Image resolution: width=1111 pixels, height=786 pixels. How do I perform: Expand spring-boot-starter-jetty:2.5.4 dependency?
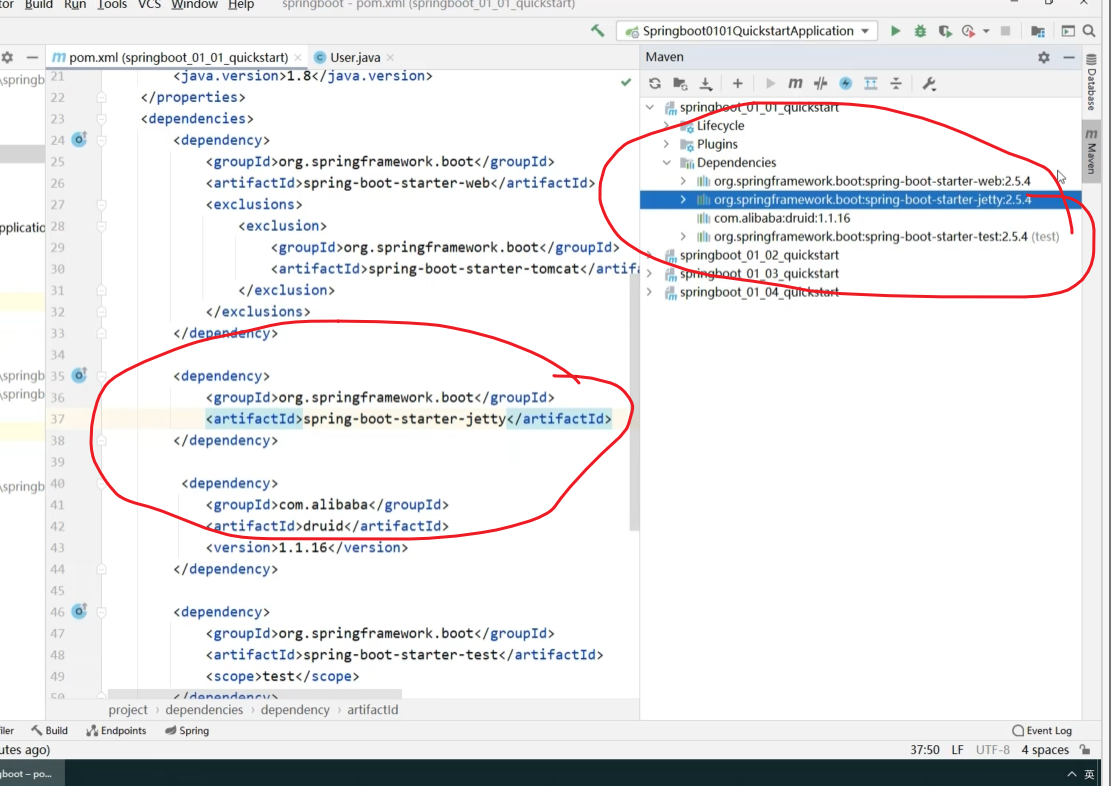click(x=684, y=200)
